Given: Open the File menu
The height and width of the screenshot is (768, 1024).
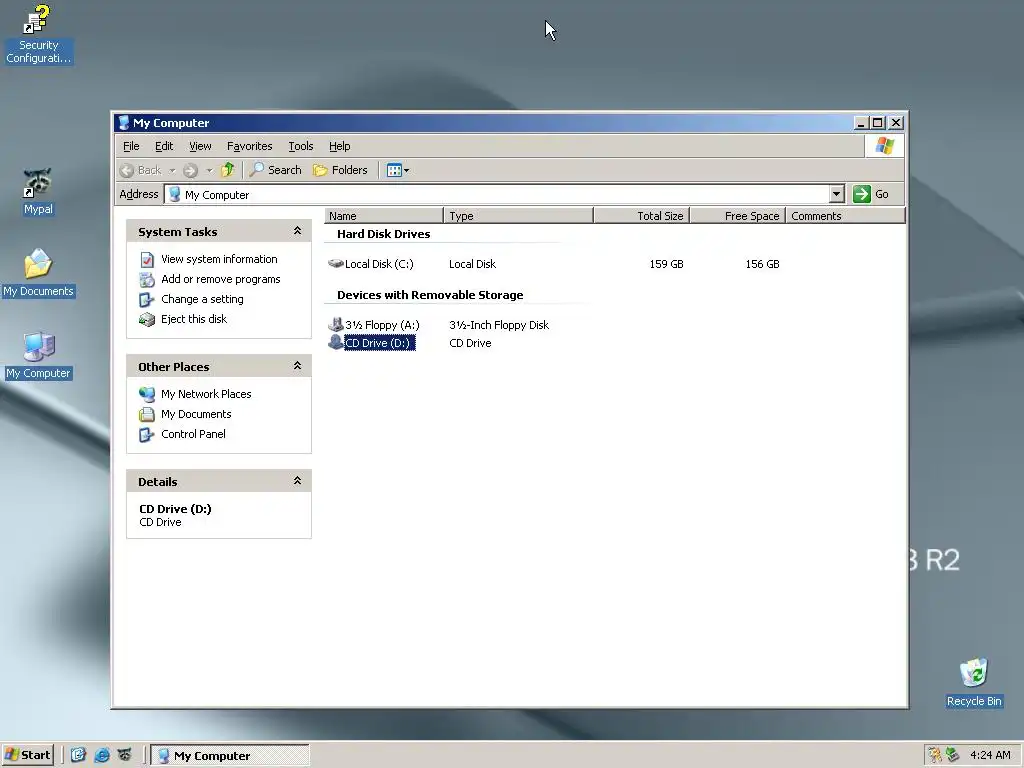Looking at the screenshot, I should tap(131, 146).
